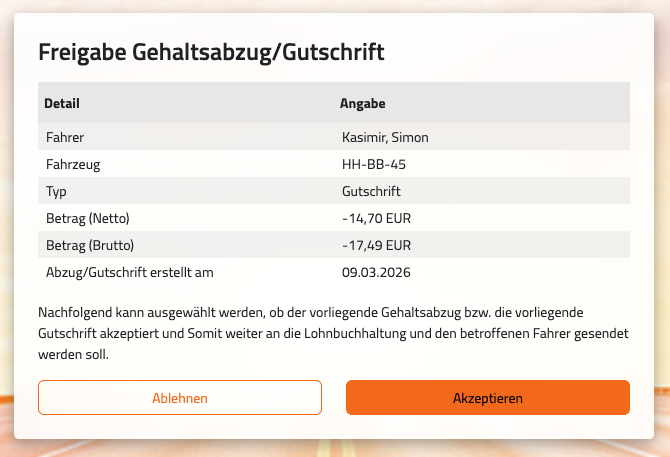Select the Fahrzeug row label

pyautogui.click(x=73, y=164)
